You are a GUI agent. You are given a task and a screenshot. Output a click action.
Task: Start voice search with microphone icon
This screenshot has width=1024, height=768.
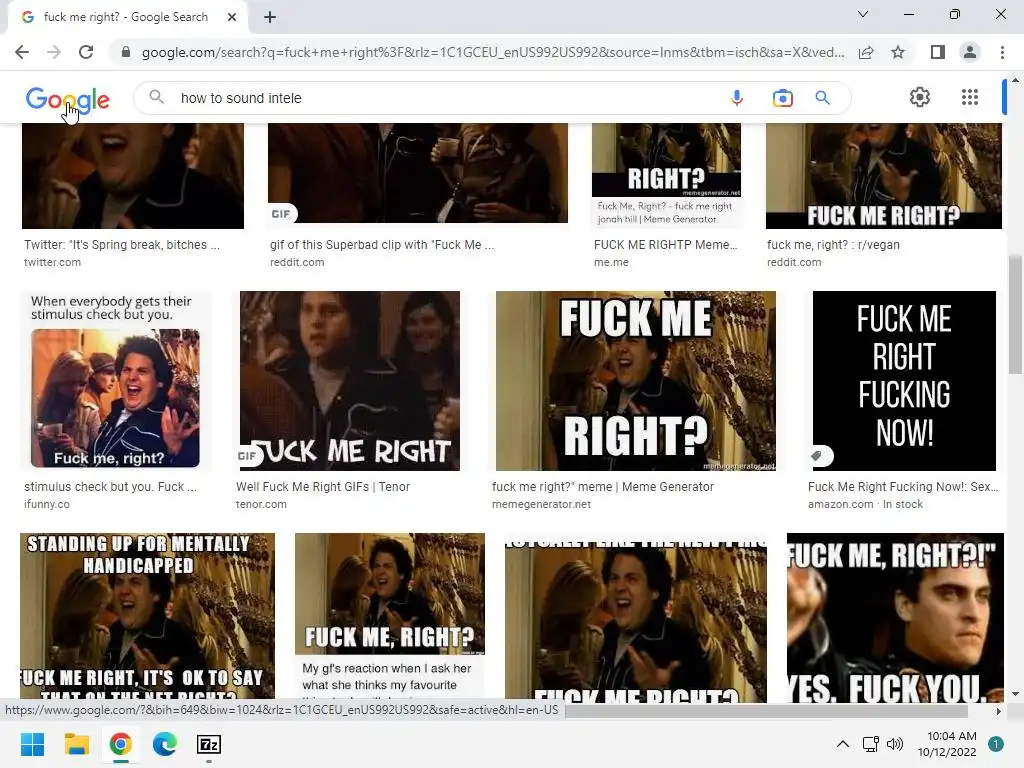[x=737, y=98]
